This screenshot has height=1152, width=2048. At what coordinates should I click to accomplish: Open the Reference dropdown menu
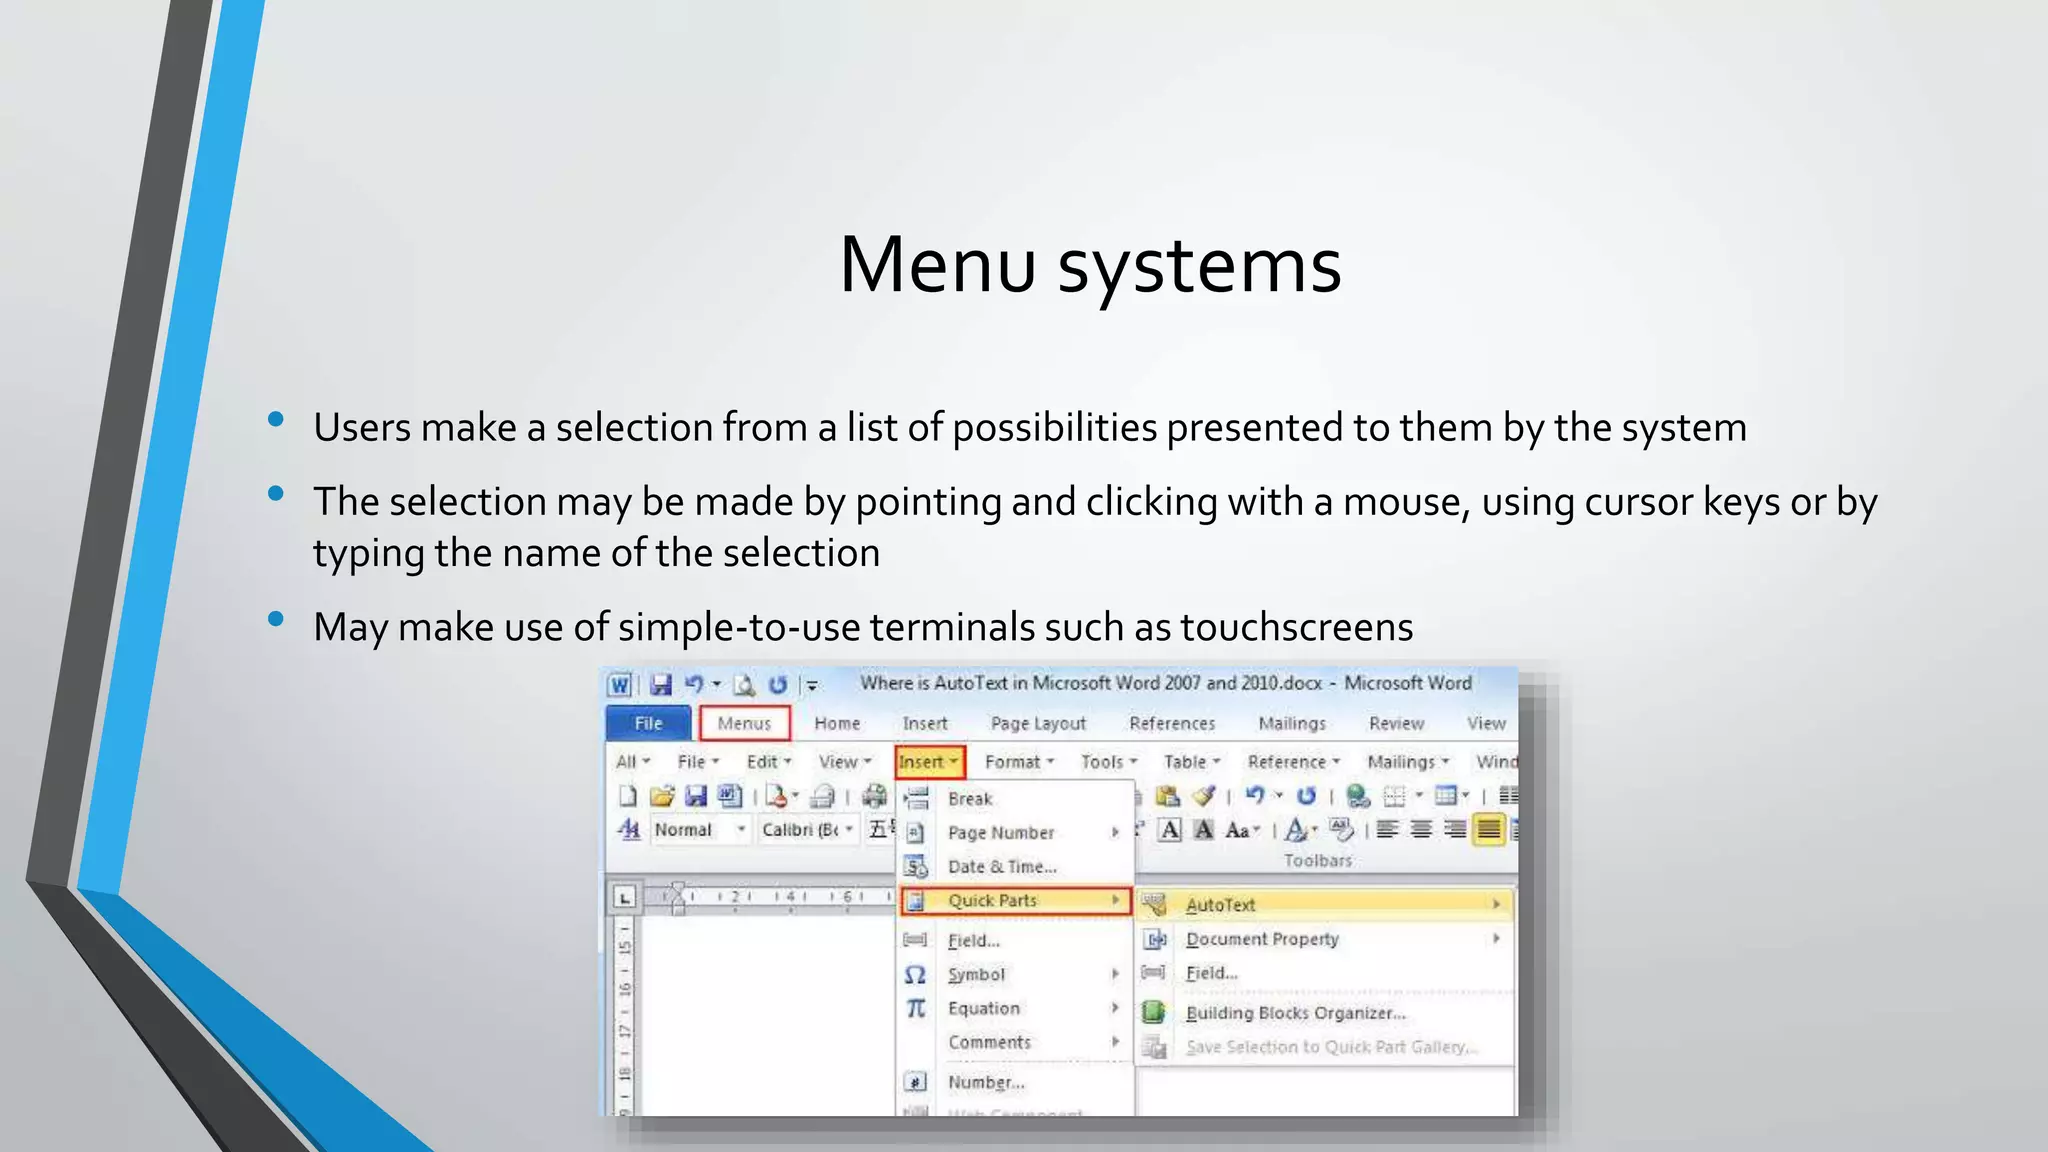click(x=1294, y=762)
